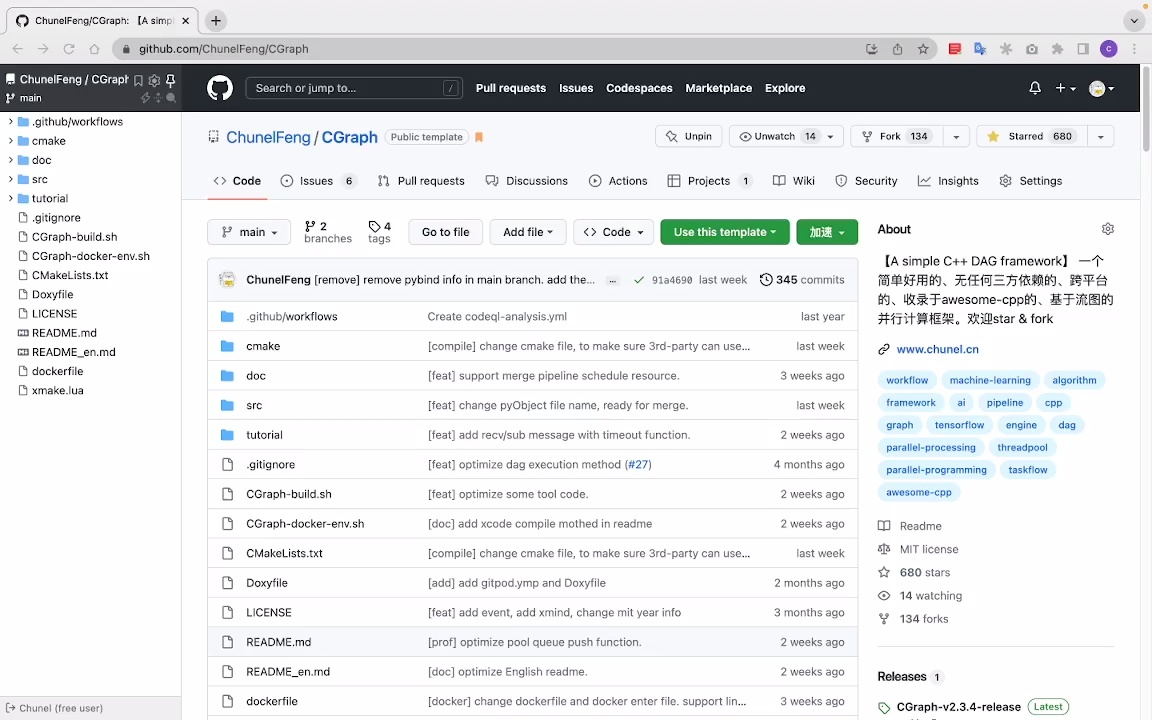
Task: Unpin the repository with Unpin button
Action: [688, 137]
